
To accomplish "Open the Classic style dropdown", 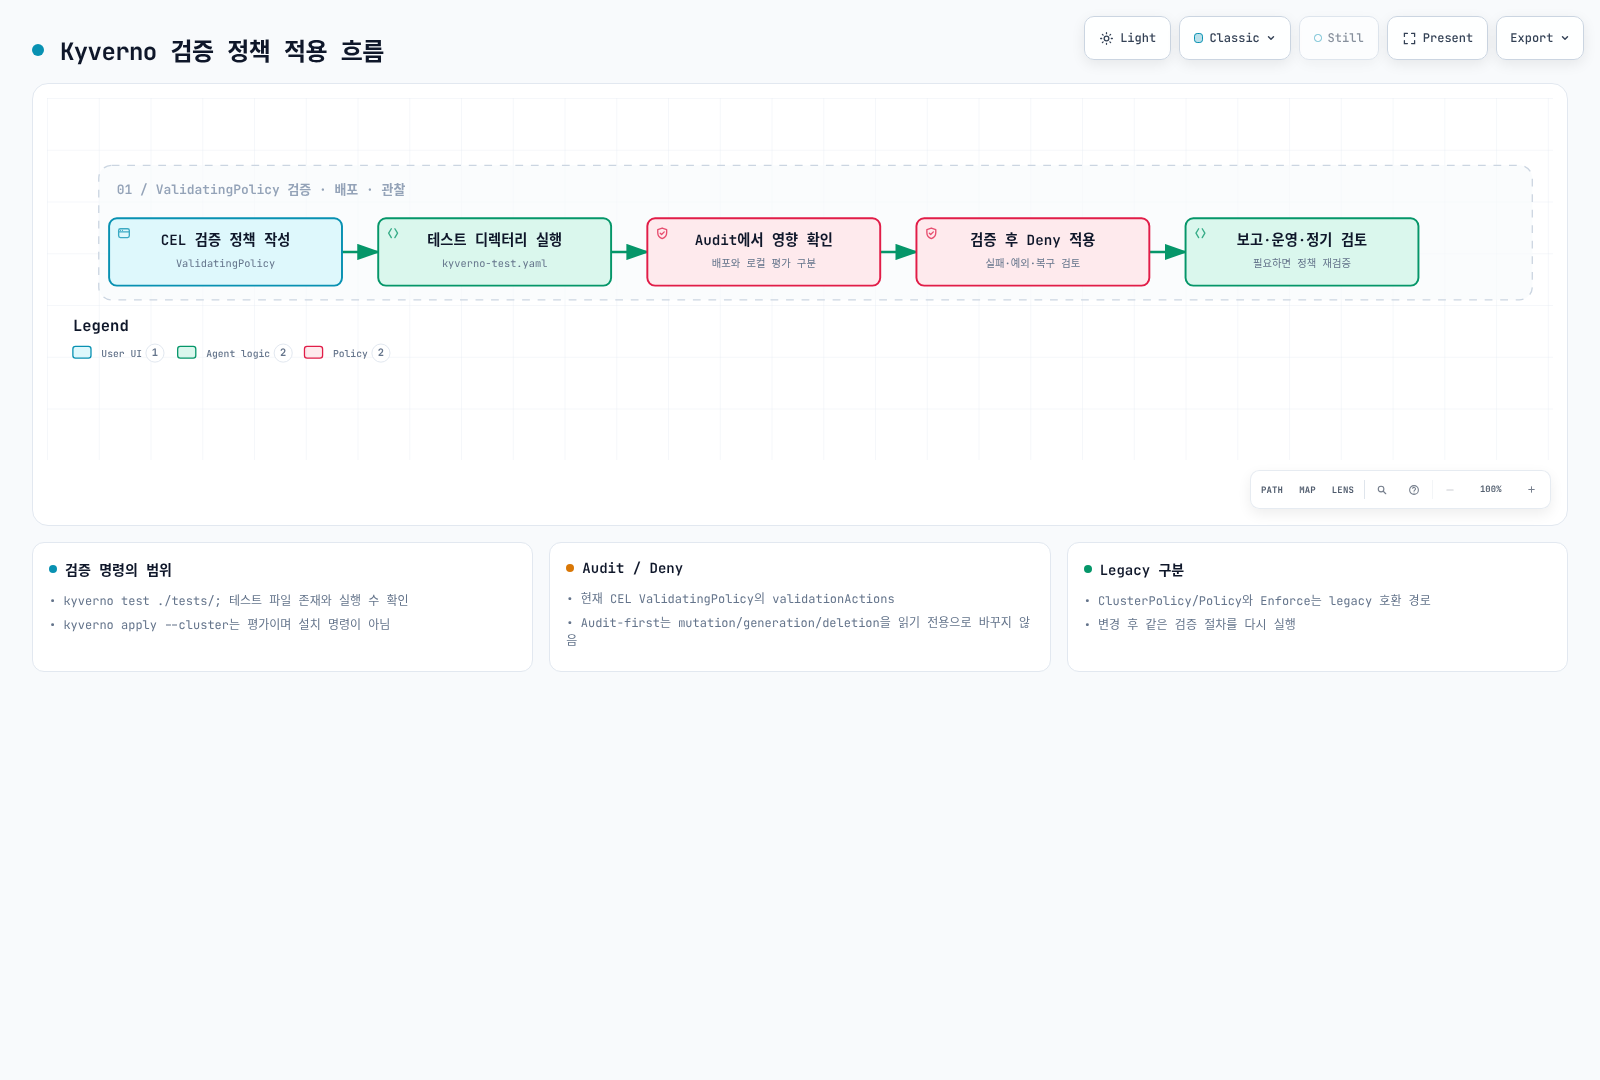I will [1234, 38].
